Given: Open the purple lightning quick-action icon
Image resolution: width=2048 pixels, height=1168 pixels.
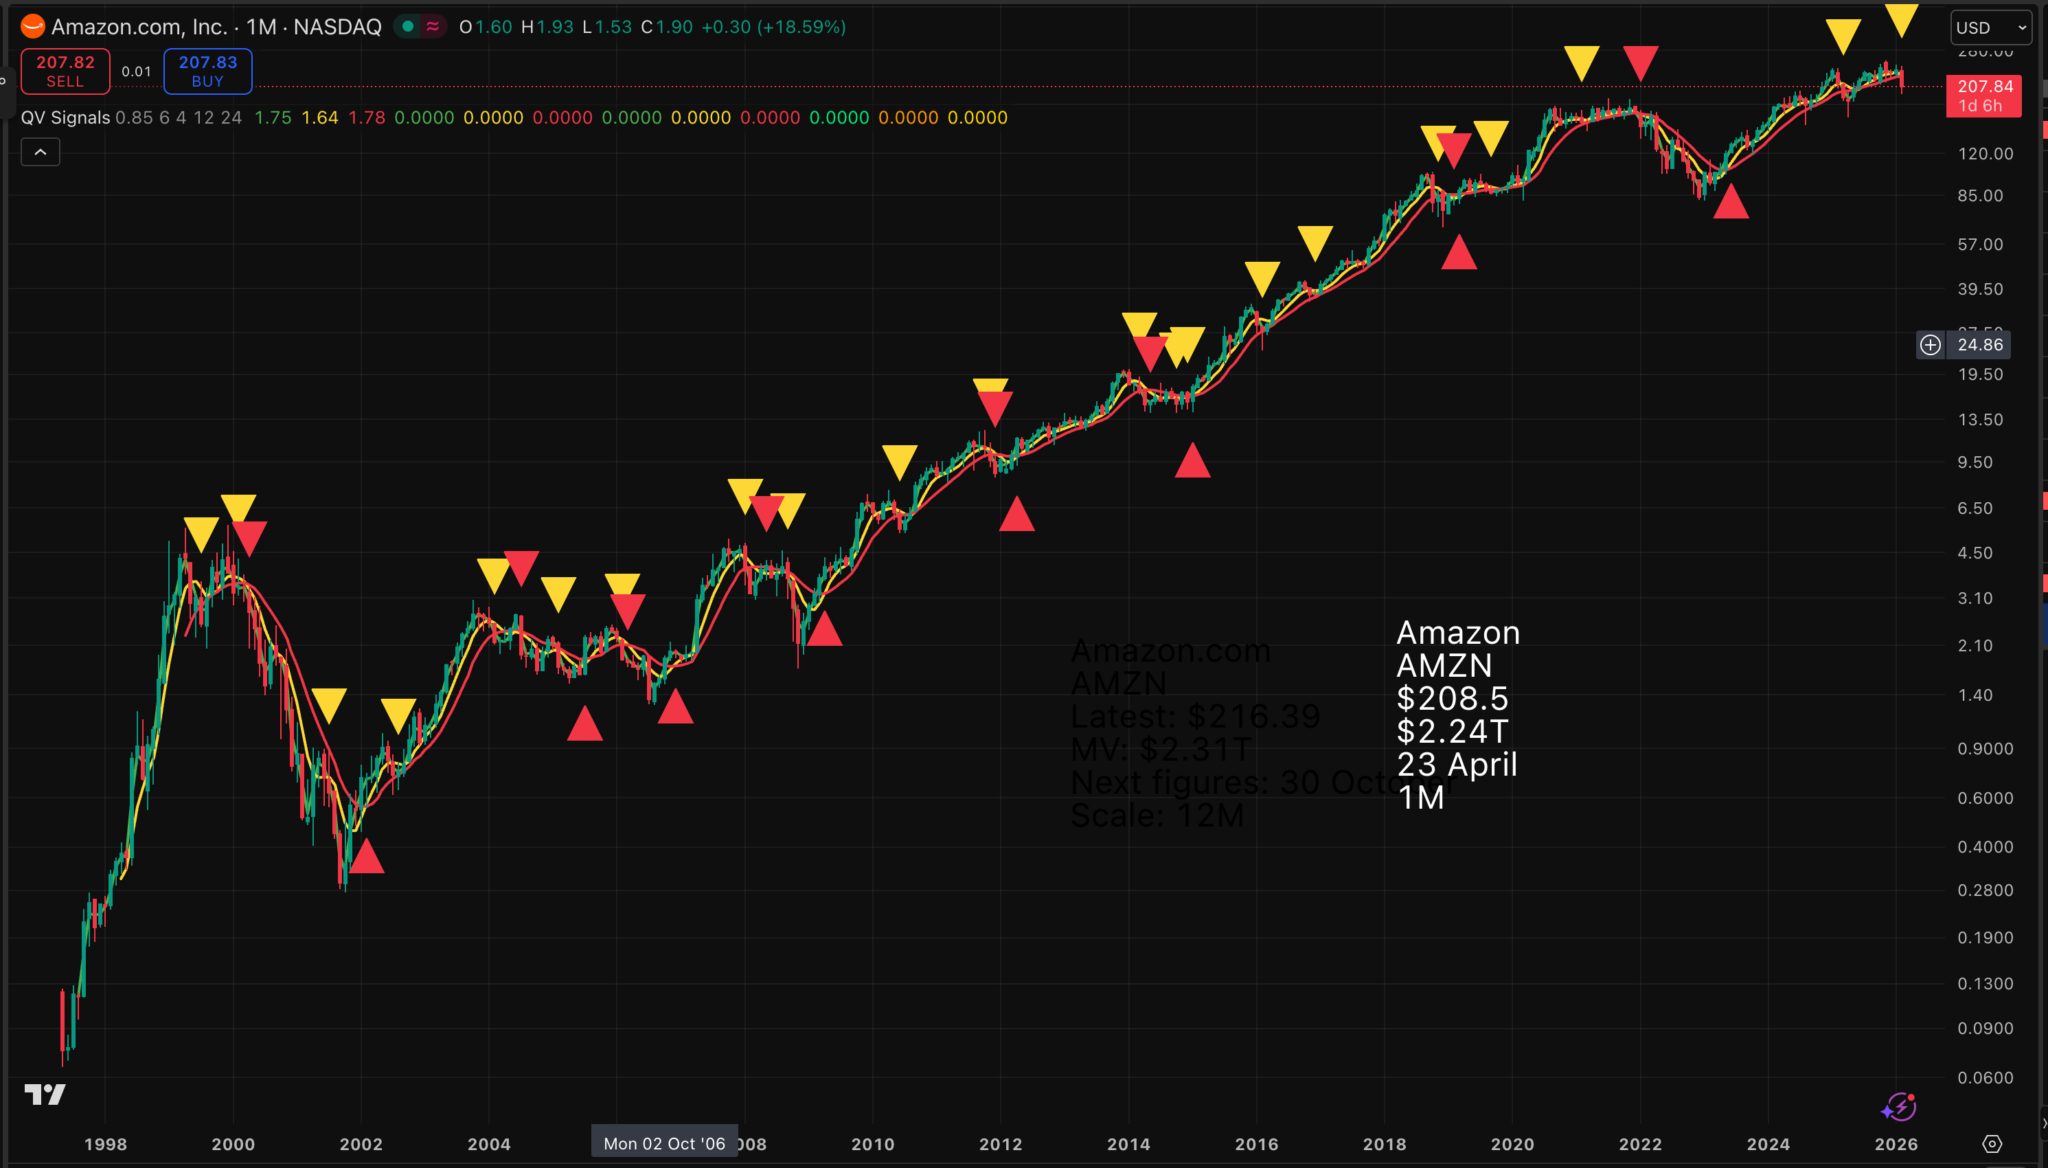Looking at the screenshot, I should click(x=1898, y=1107).
